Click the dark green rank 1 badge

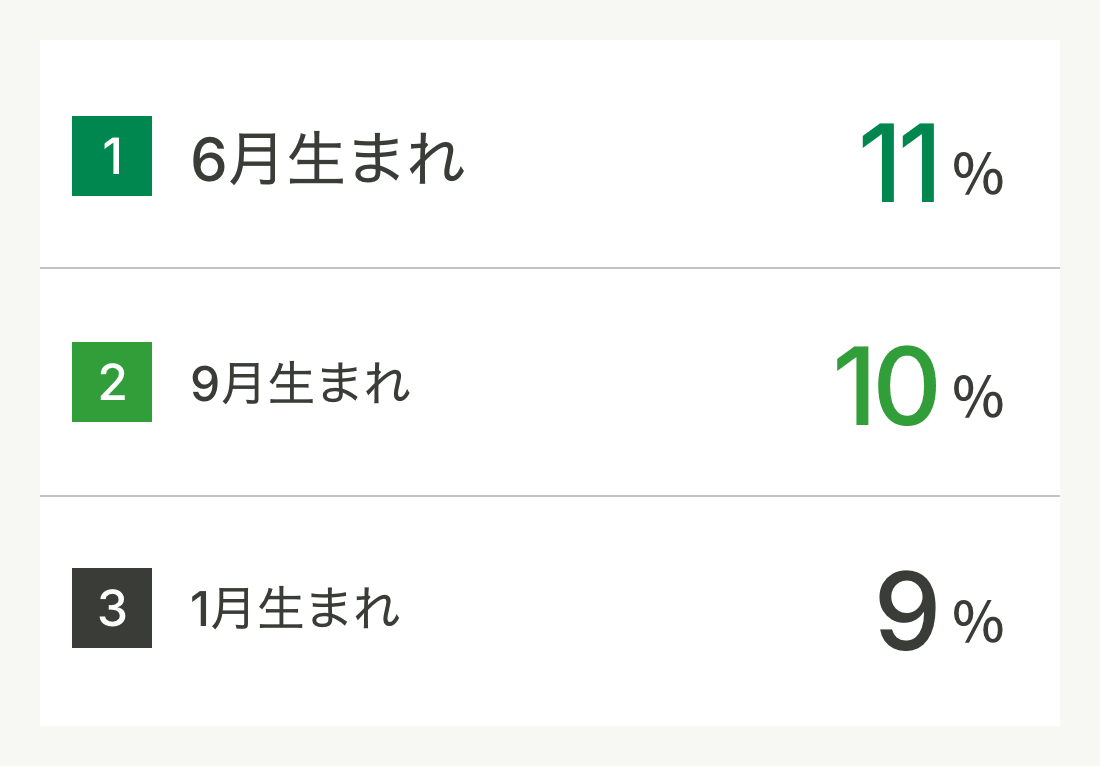tap(112, 156)
